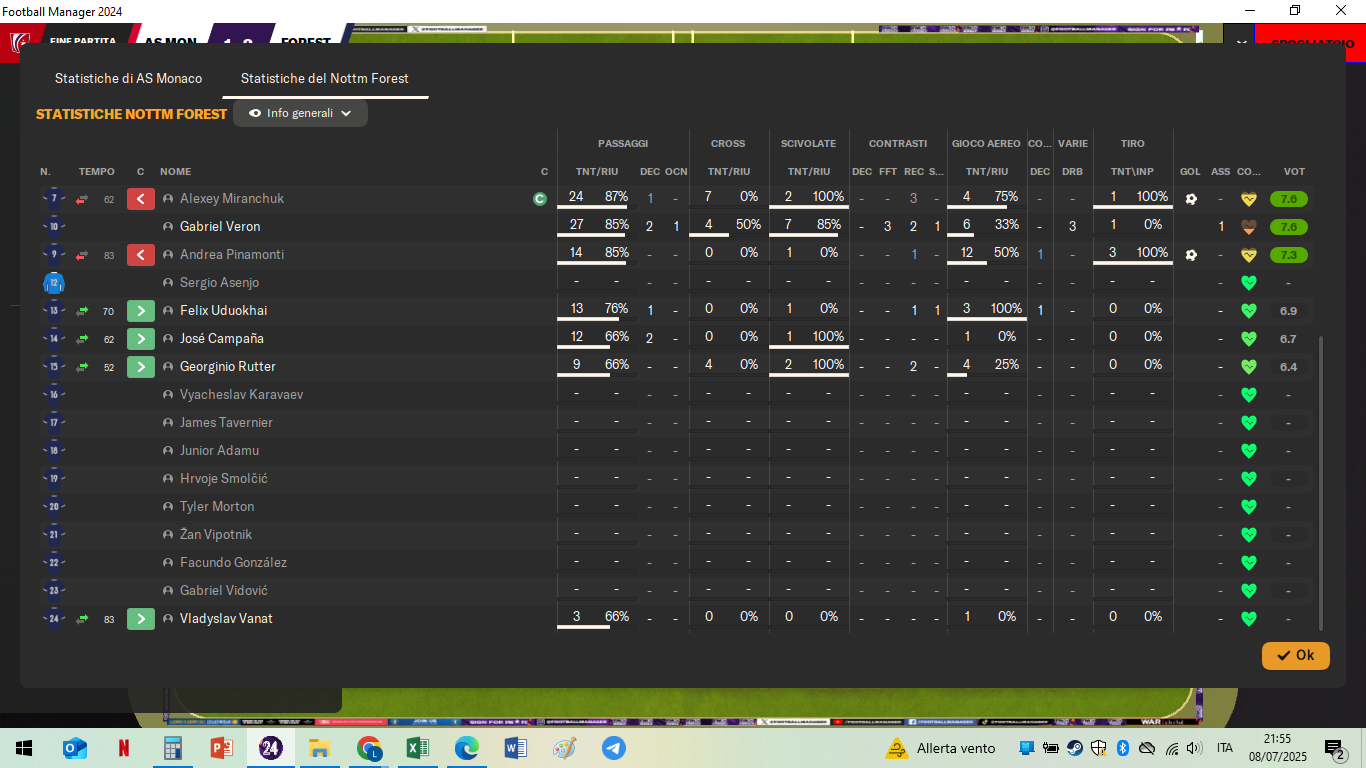Viewport: 1366px width, 768px height.
Task: Click the goal ball icon for Alexey Miranchuk
Action: click(1190, 199)
